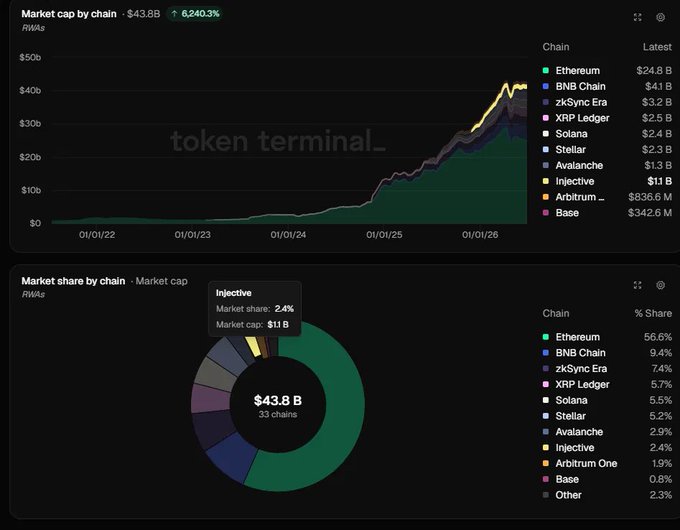Select Ethereum in the market share legend
Image resolution: width=680 pixels, height=530 pixels.
point(577,337)
